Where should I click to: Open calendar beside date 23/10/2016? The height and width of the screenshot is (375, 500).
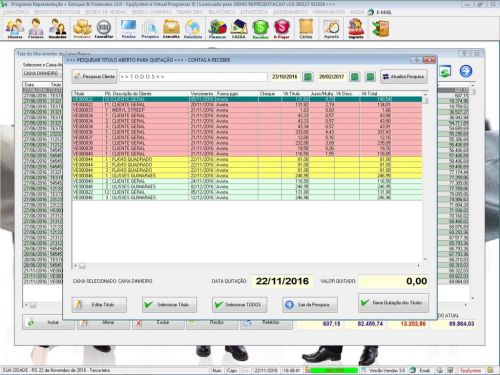click(x=308, y=77)
